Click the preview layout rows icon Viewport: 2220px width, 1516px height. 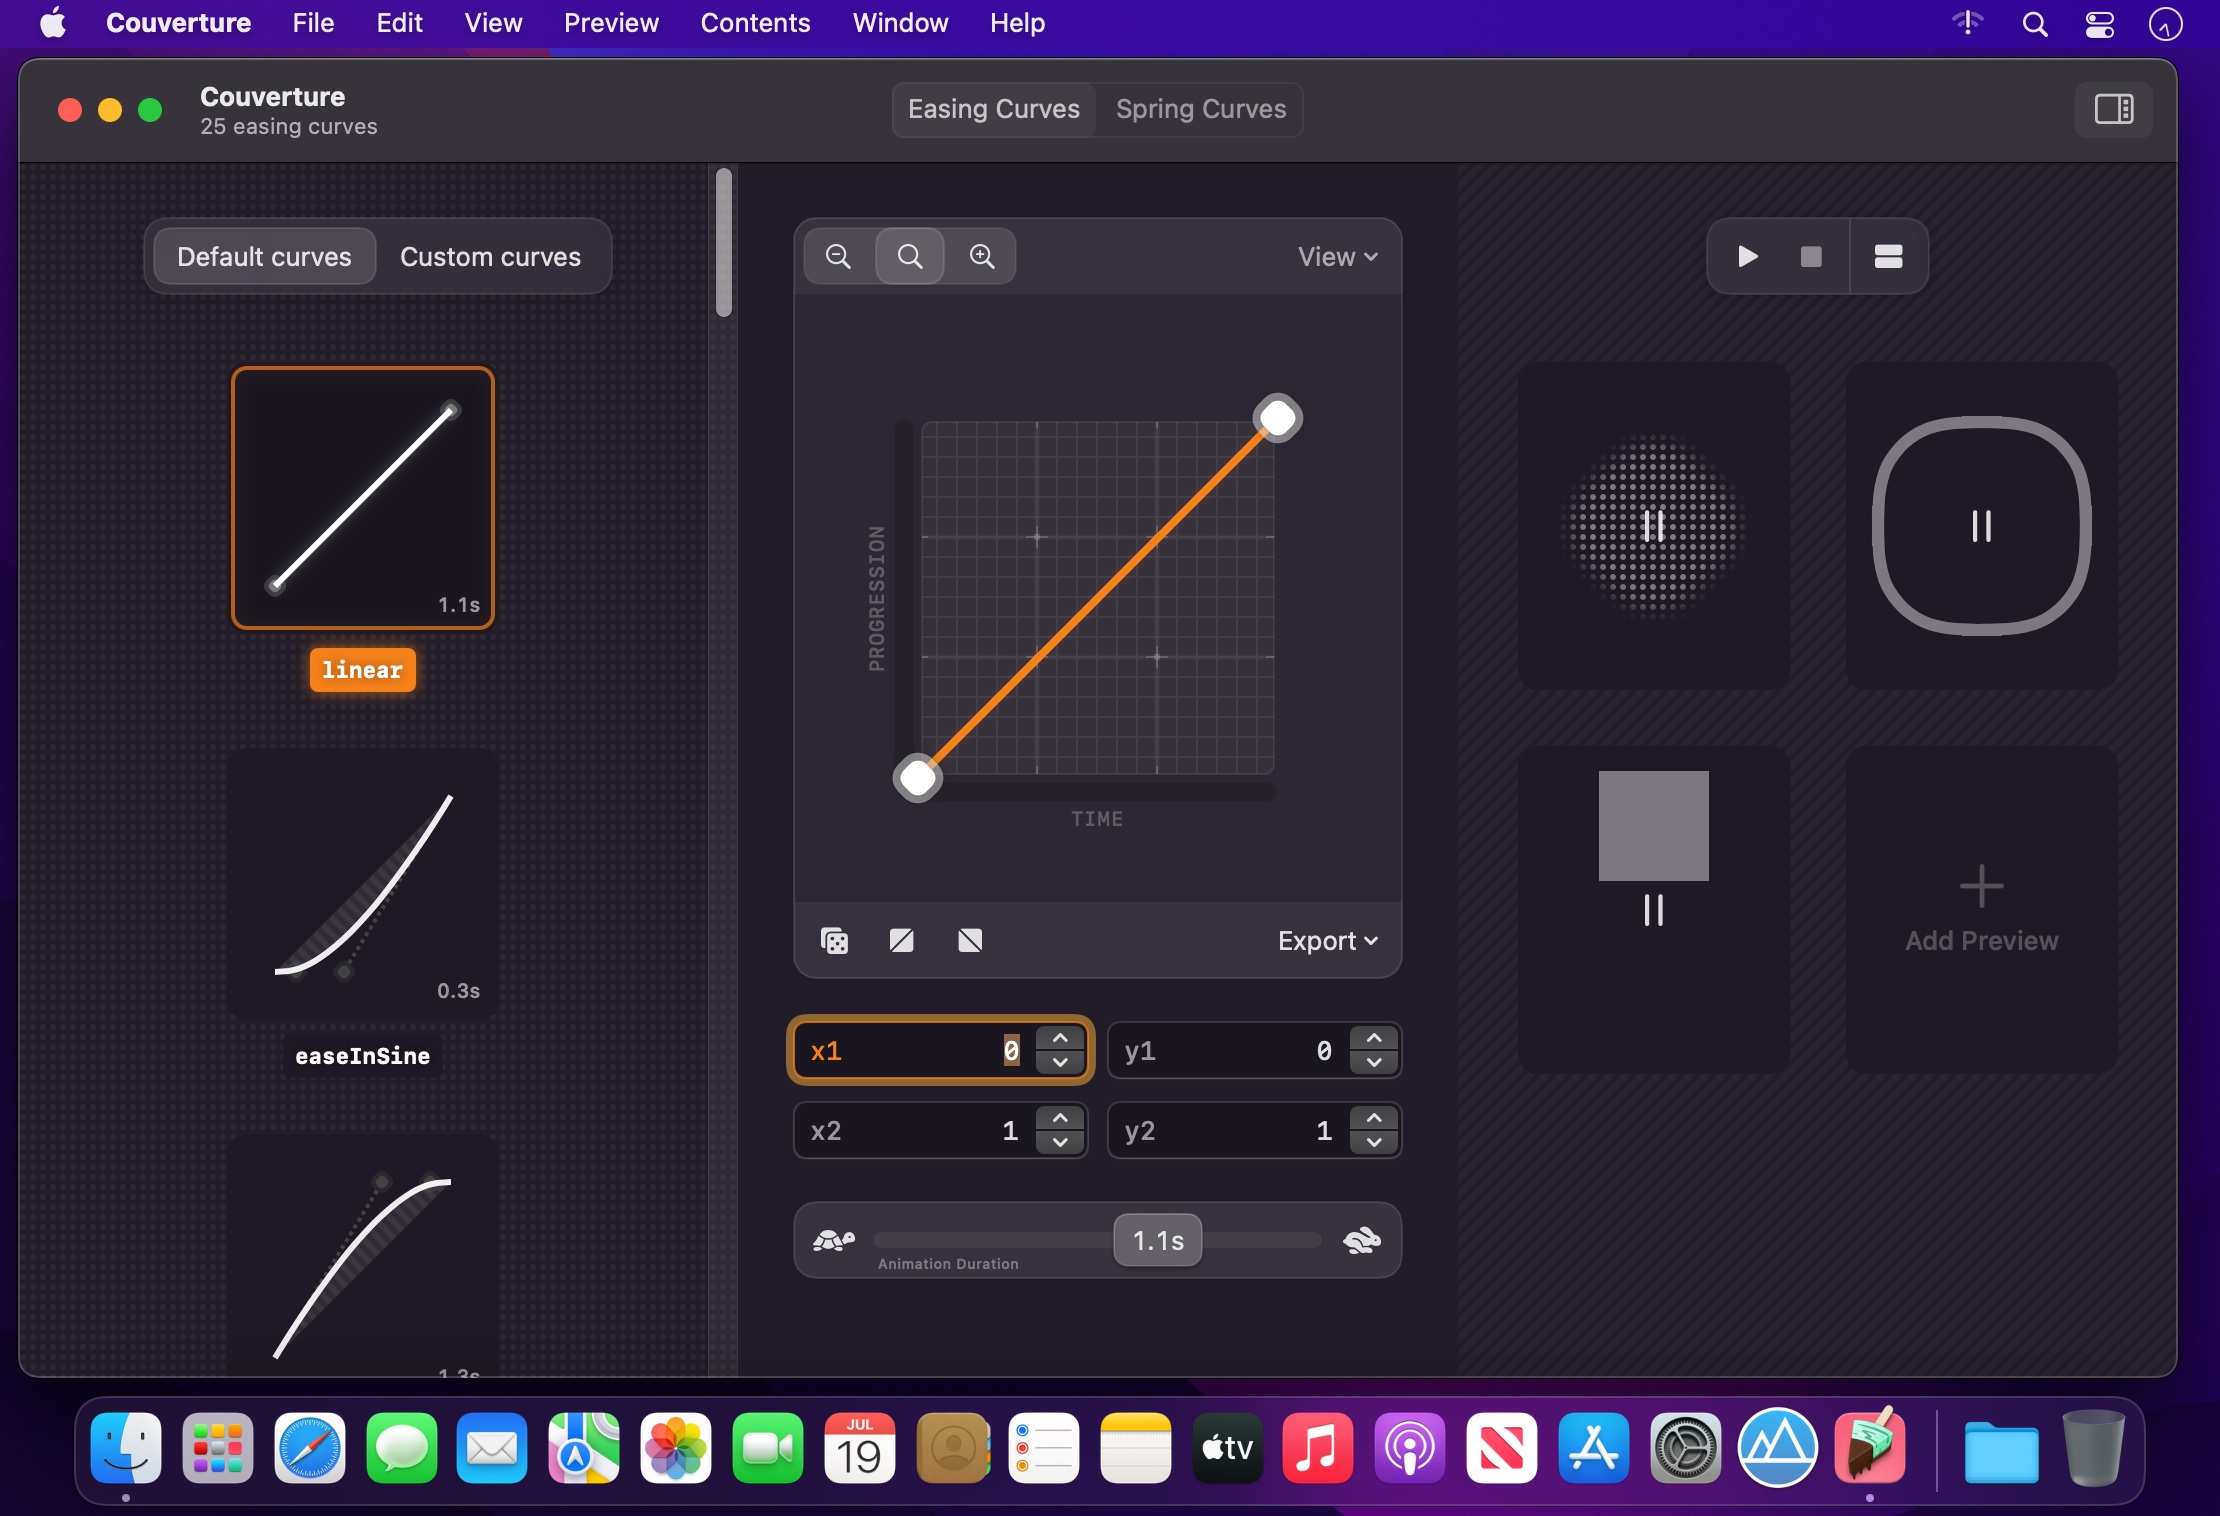point(1888,257)
